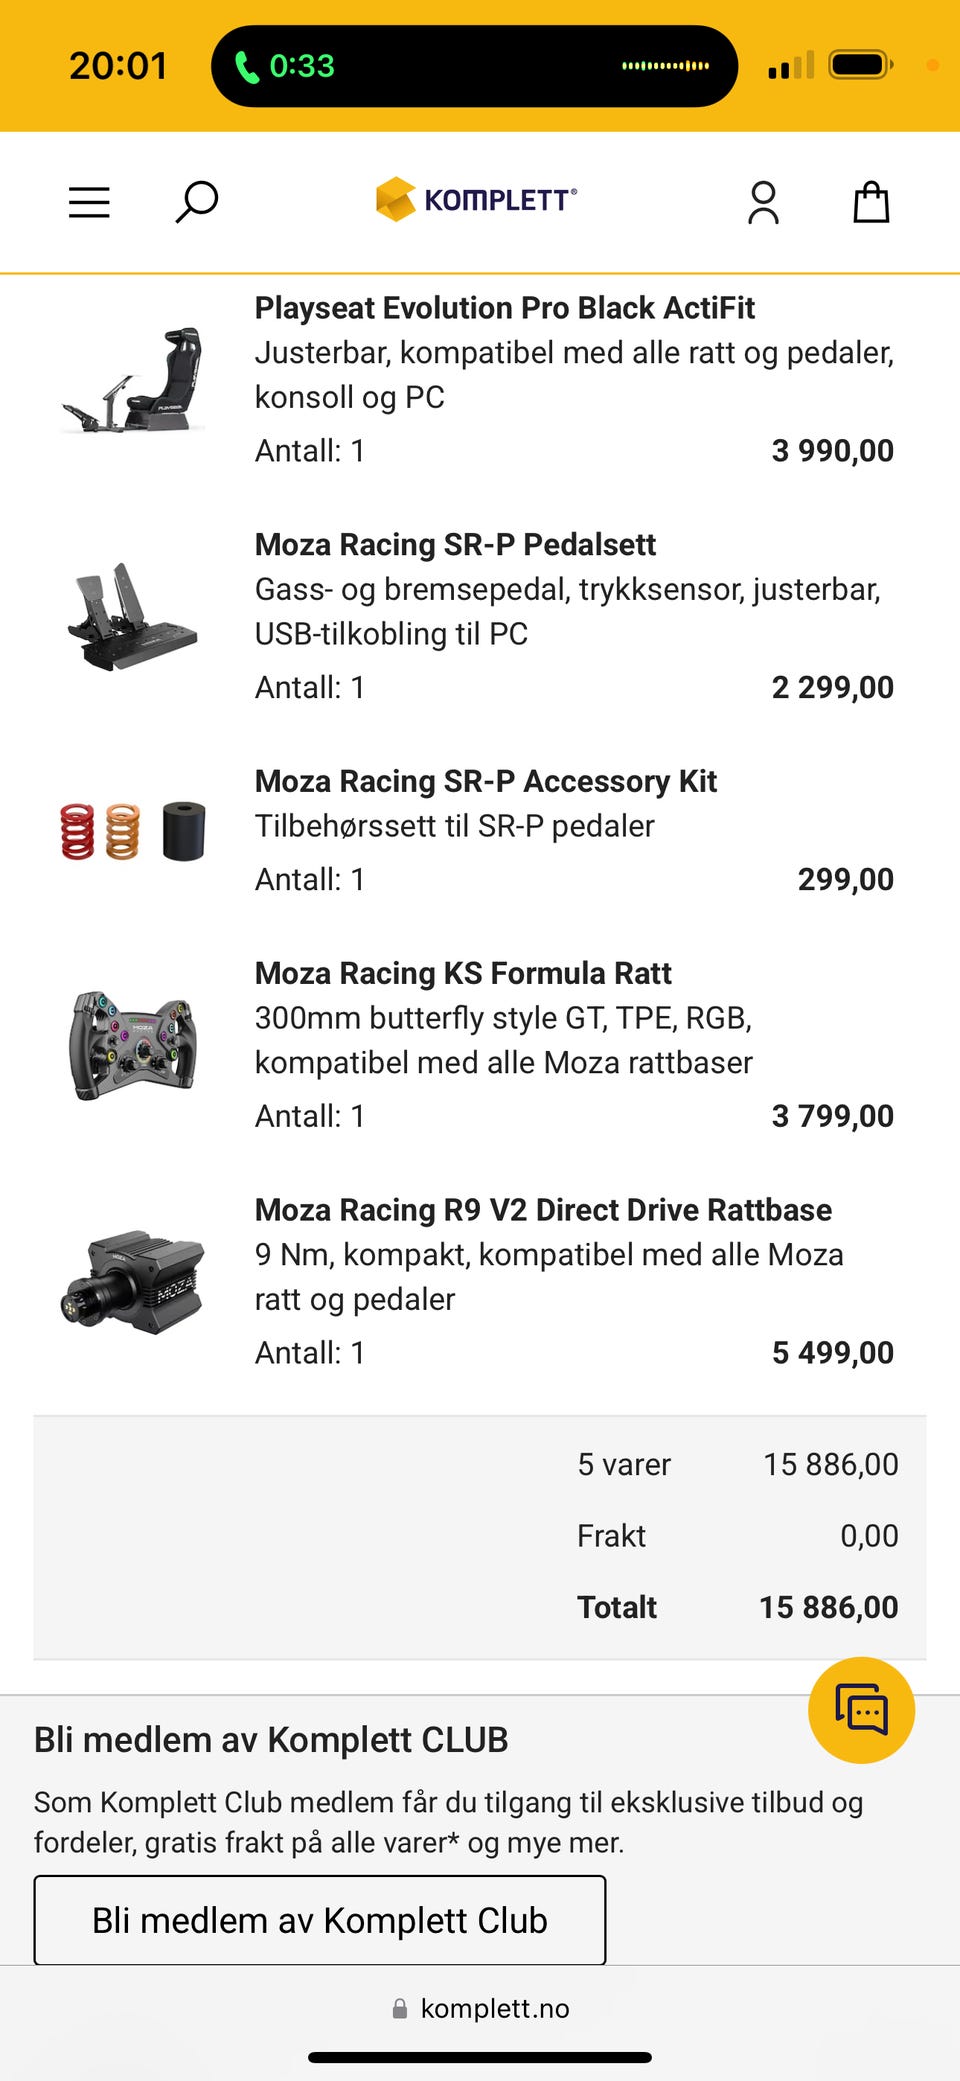Tap the green active call indicator
Screen dimensions: 960x2081
point(285,66)
